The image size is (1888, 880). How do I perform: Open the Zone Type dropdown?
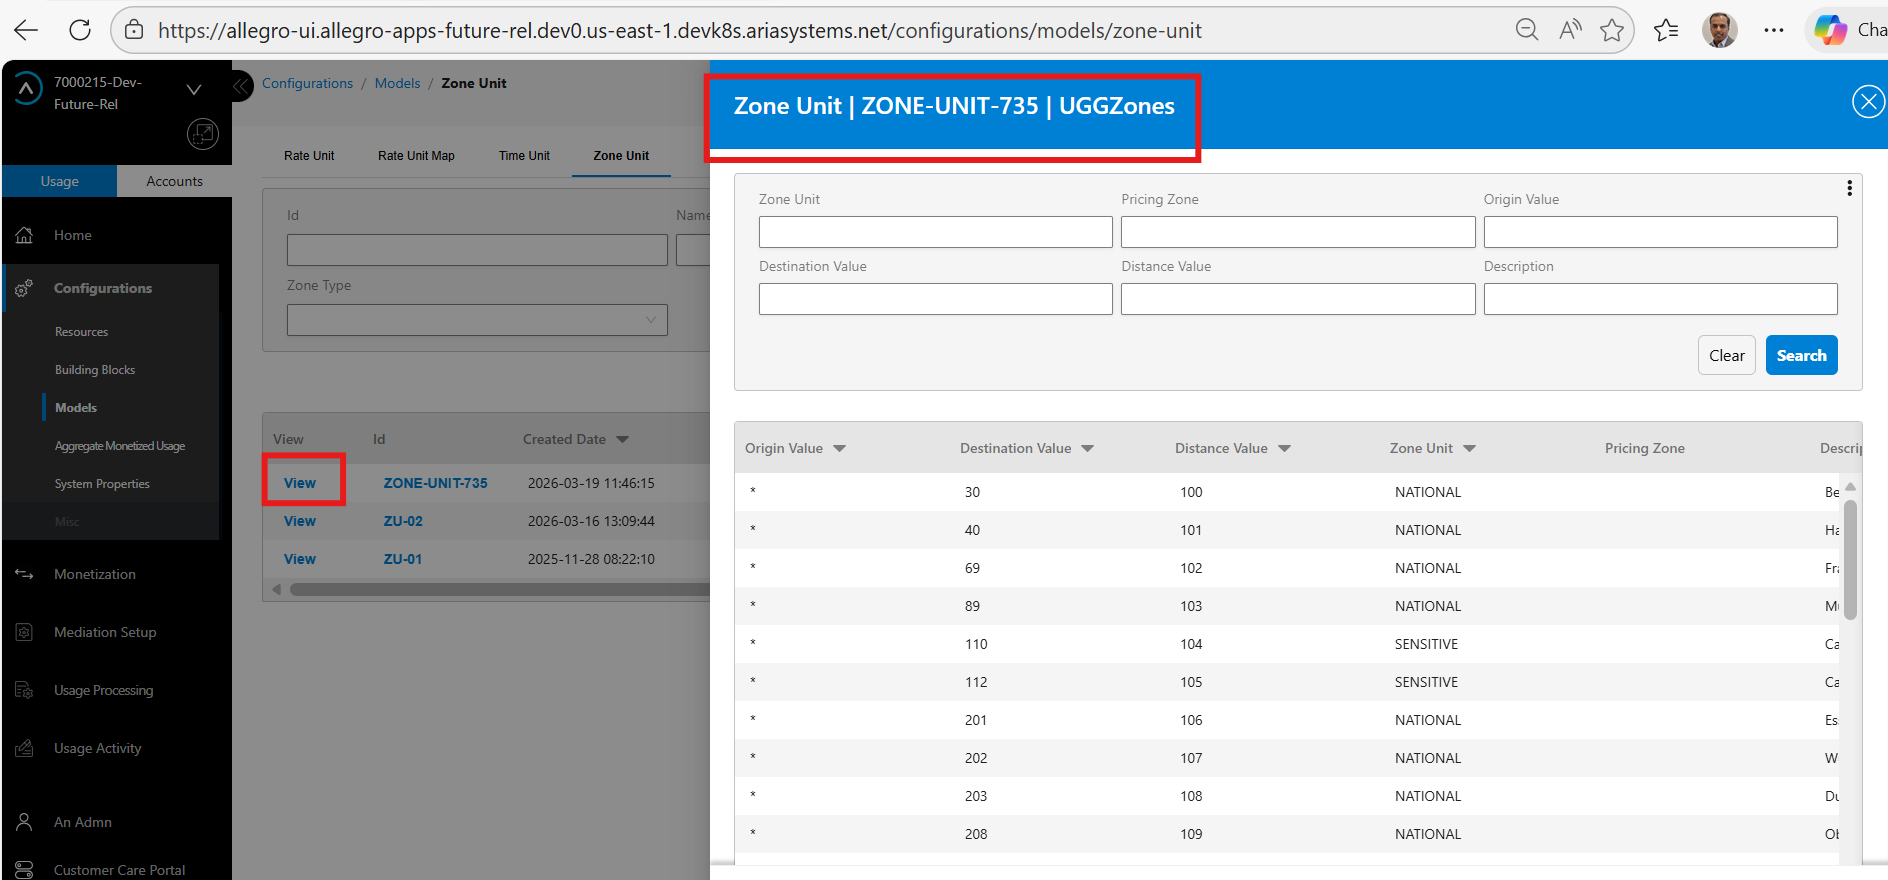(477, 320)
